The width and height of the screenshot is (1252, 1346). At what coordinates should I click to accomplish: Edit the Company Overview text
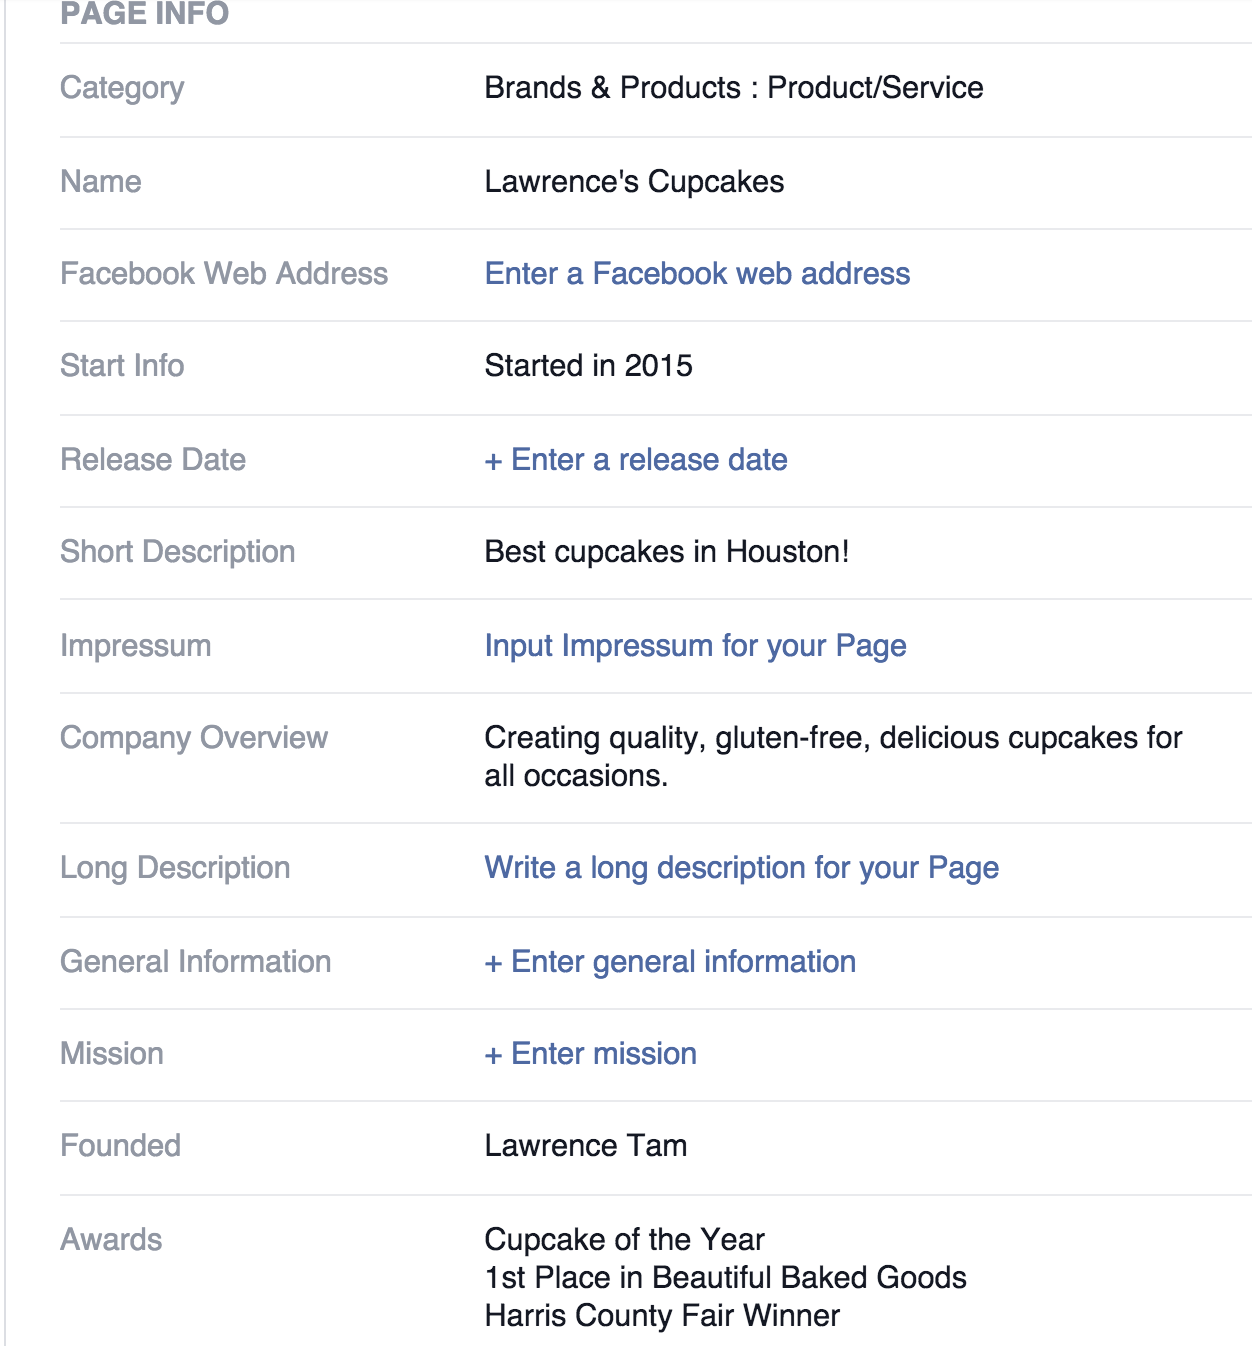(x=833, y=757)
